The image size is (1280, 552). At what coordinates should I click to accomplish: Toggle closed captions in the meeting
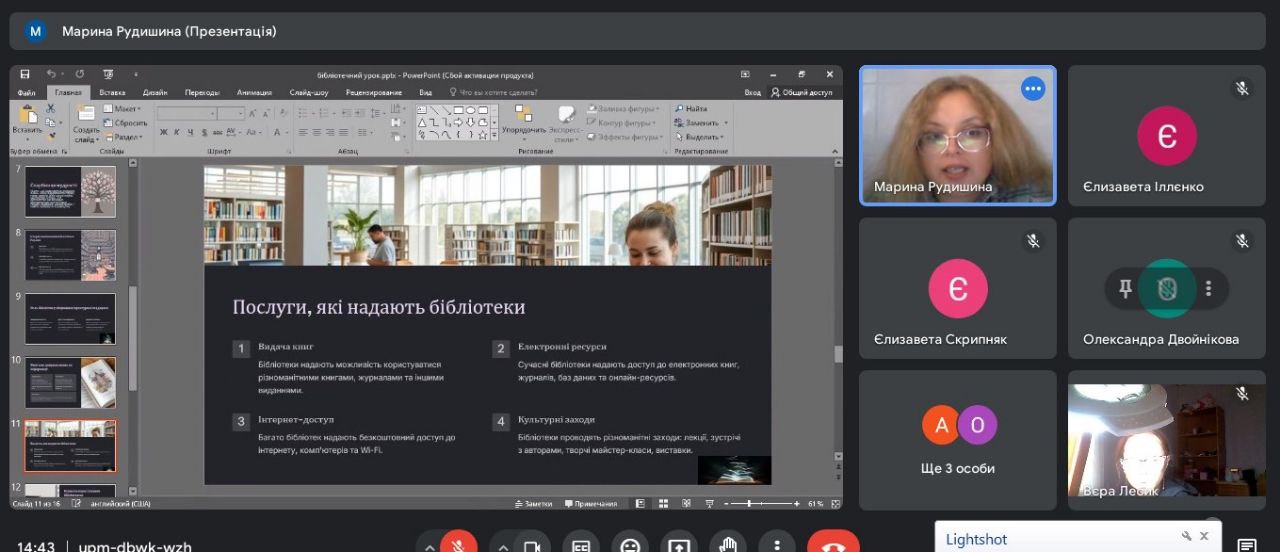(x=581, y=545)
